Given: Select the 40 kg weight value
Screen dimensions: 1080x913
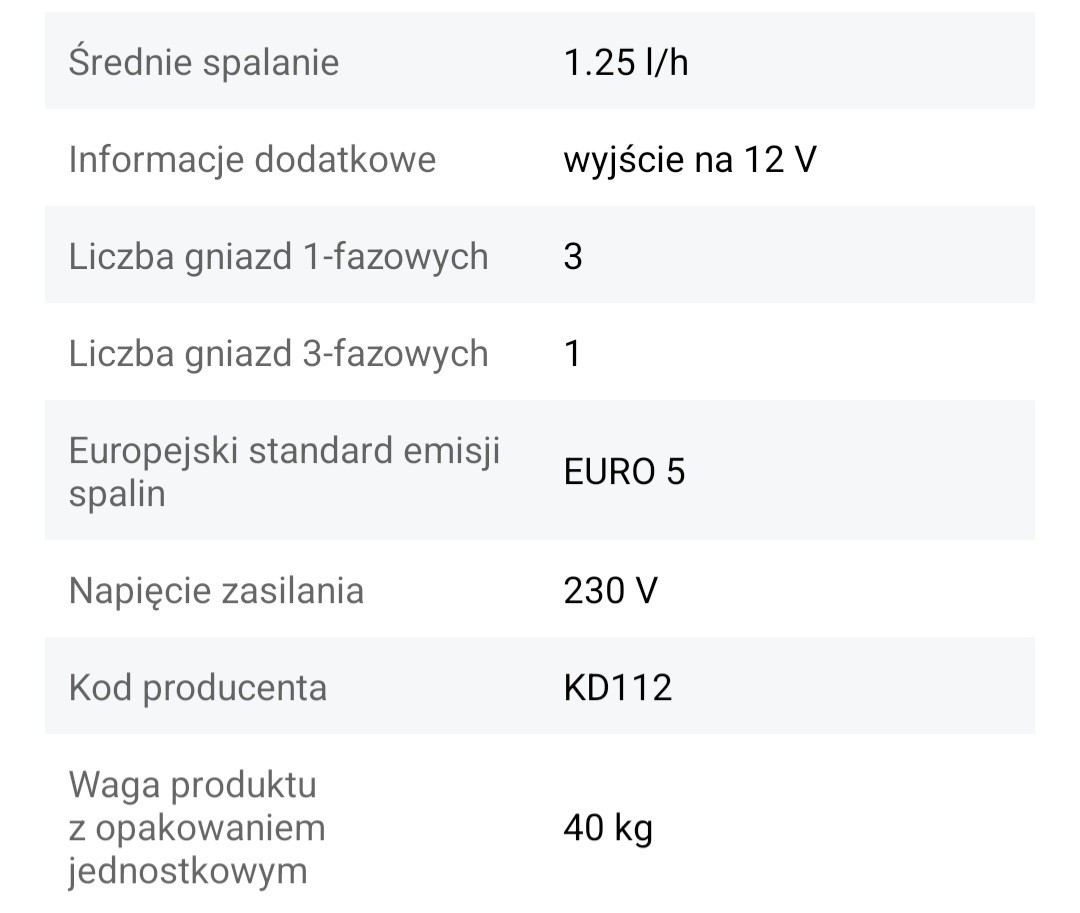Looking at the screenshot, I should (x=608, y=828).
